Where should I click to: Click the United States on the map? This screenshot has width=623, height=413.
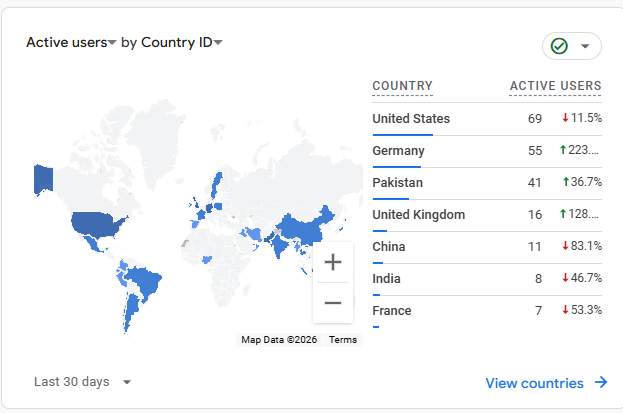pyautogui.click(x=95, y=224)
